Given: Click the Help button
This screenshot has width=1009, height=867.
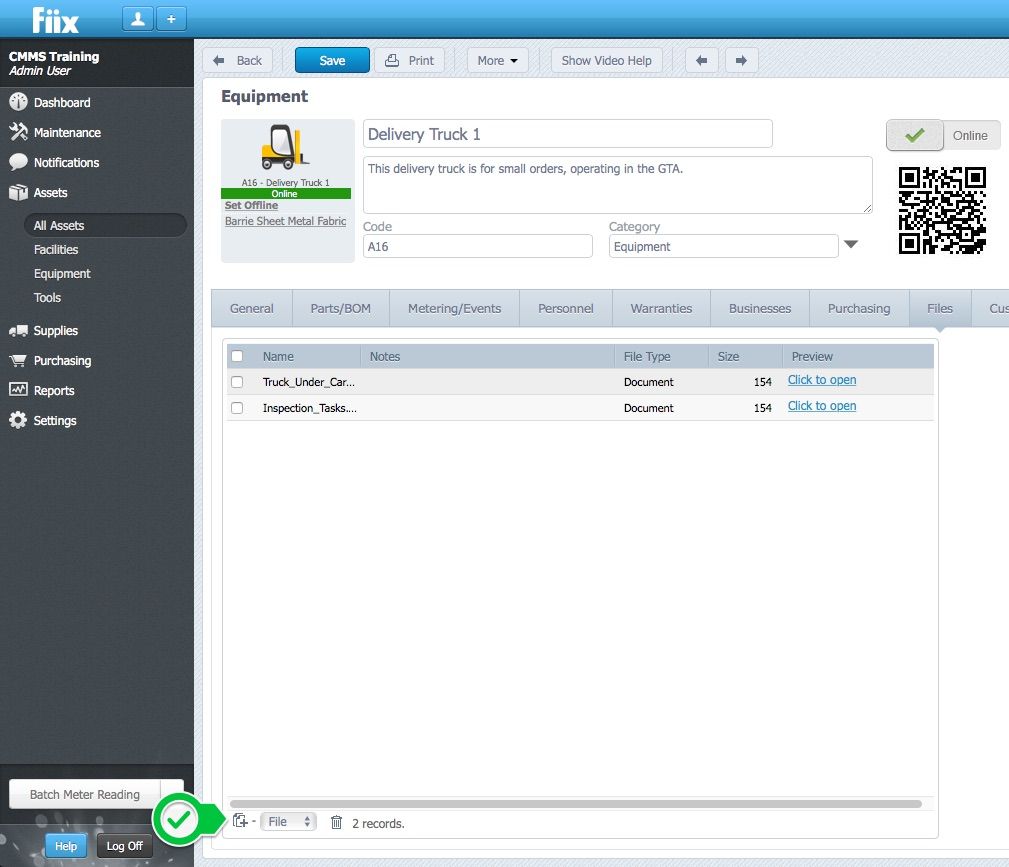Looking at the screenshot, I should 66,846.
